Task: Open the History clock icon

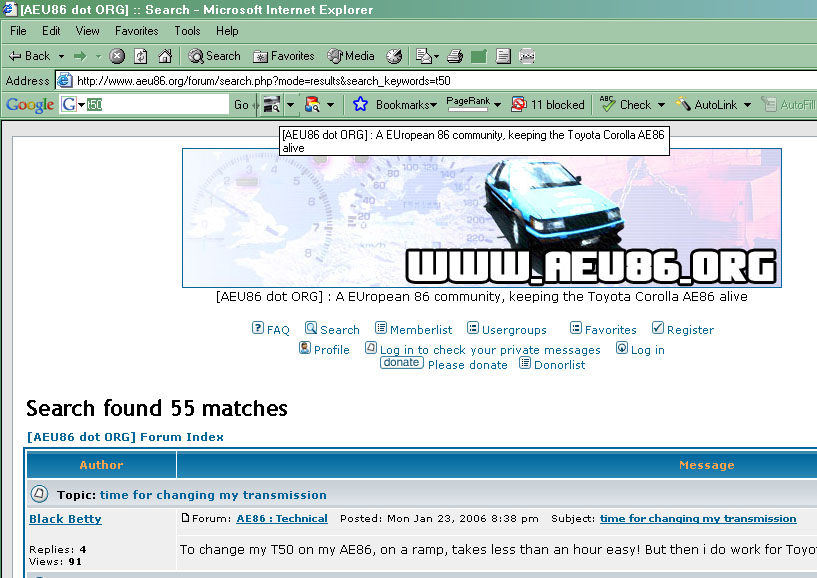Action: (394, 56)
